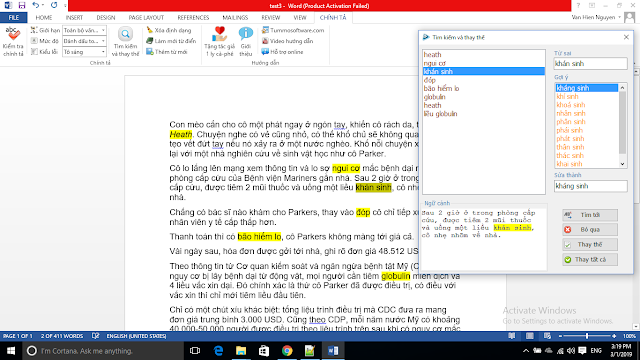Viewport: 640px width, 360px height.
Task: Choose Thêm từ mới in ribbon
Action: point(167,52)
